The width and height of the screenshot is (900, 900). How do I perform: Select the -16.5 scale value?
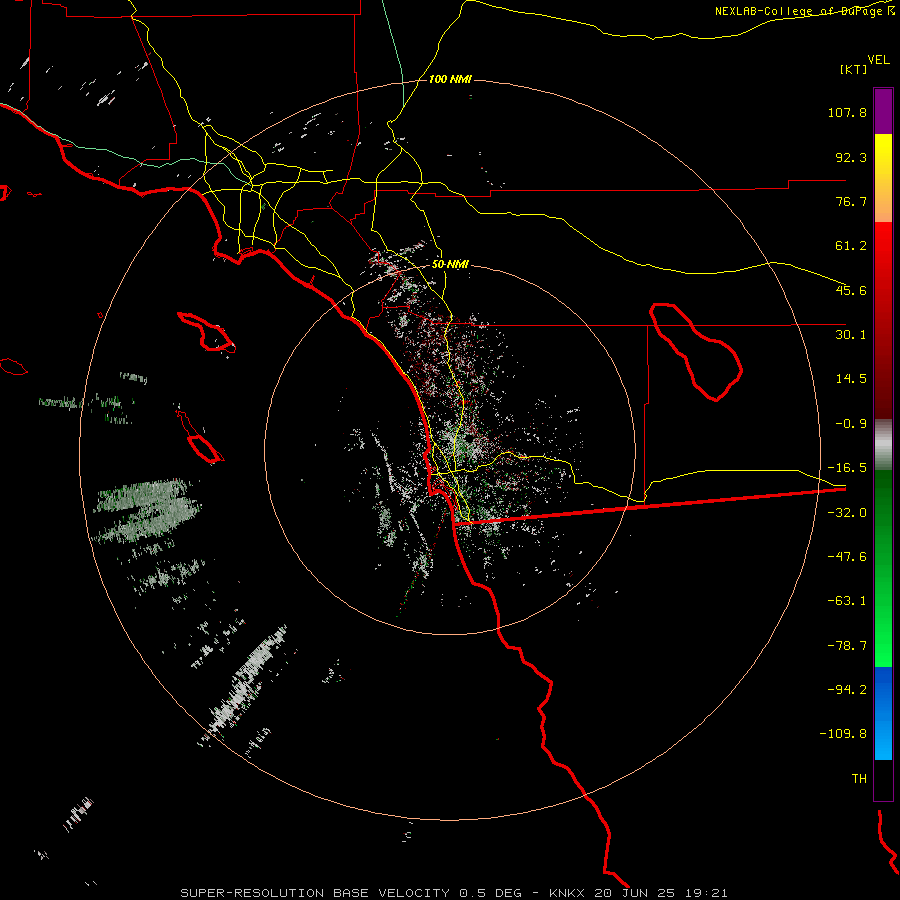point(847,468)
